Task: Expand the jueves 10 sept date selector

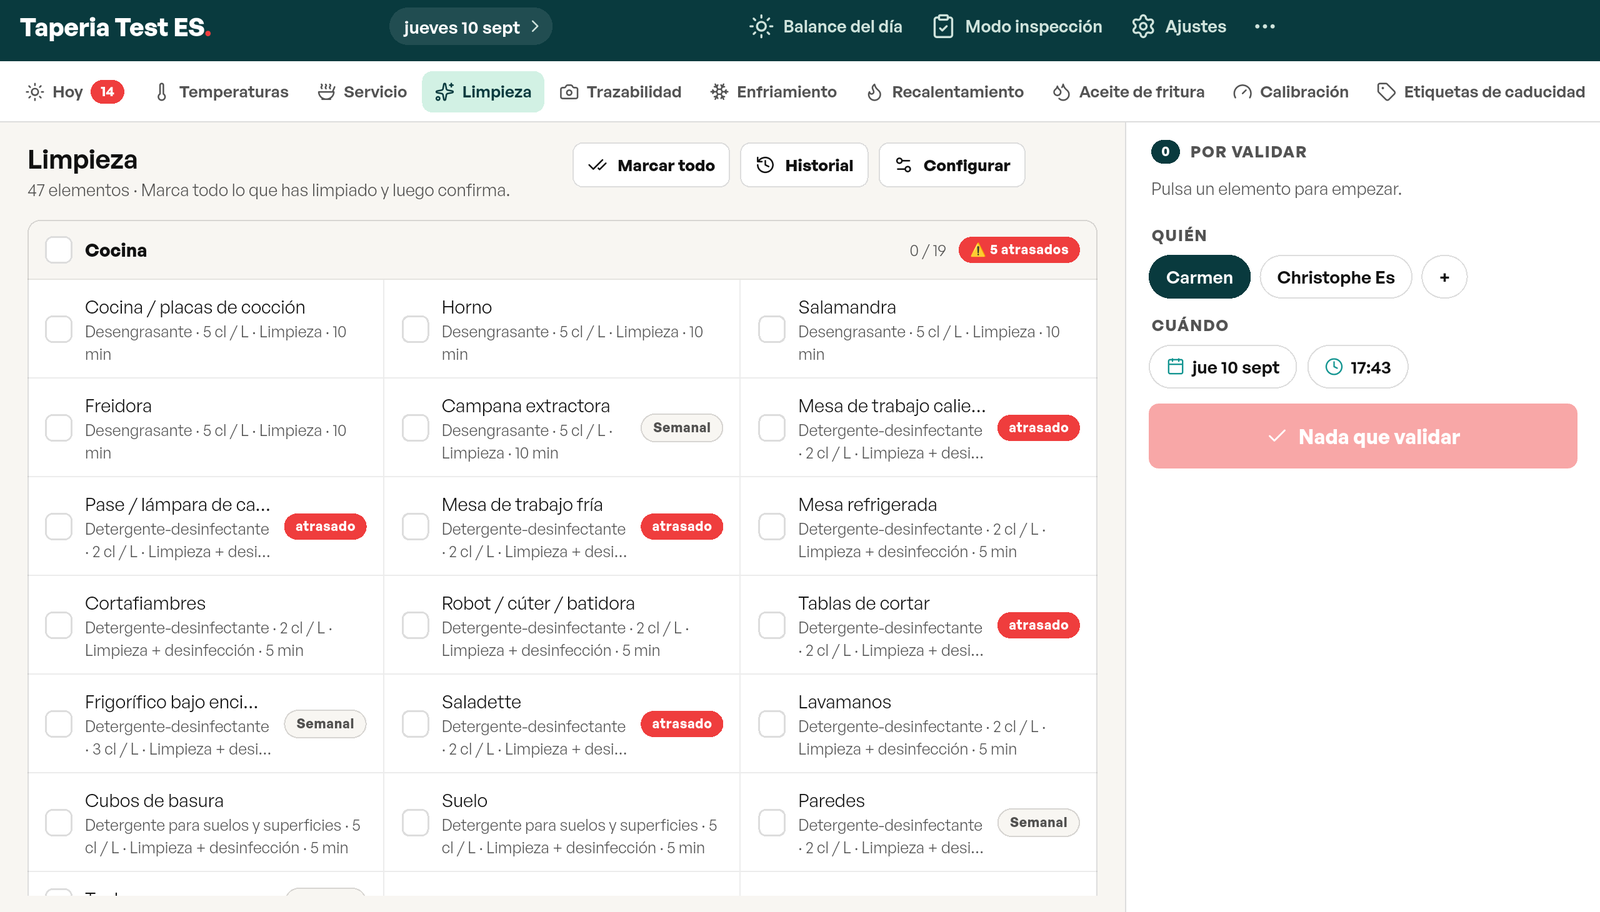Action: click(x=471, y=27)
